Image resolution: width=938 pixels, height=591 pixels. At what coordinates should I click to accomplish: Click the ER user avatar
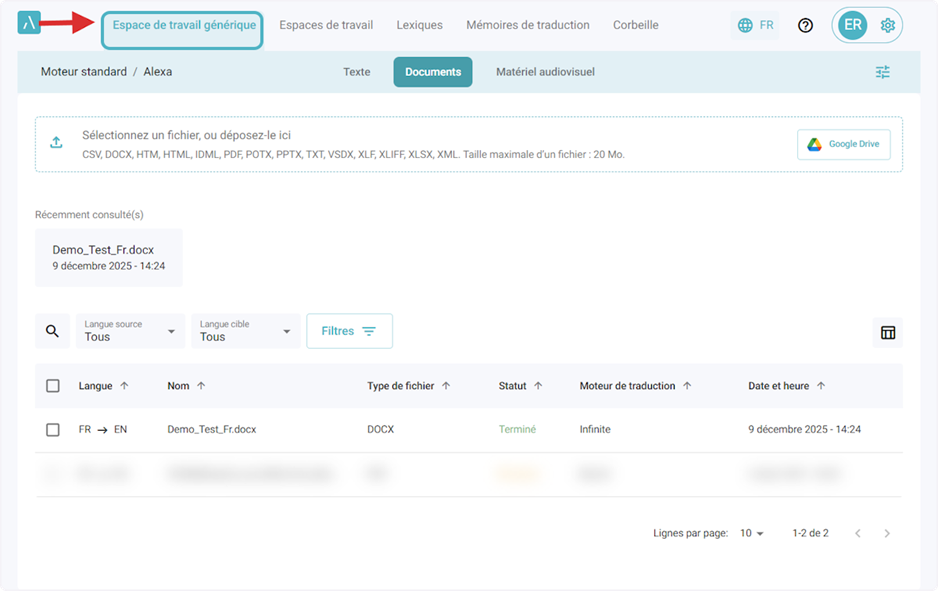coord(853,25)
